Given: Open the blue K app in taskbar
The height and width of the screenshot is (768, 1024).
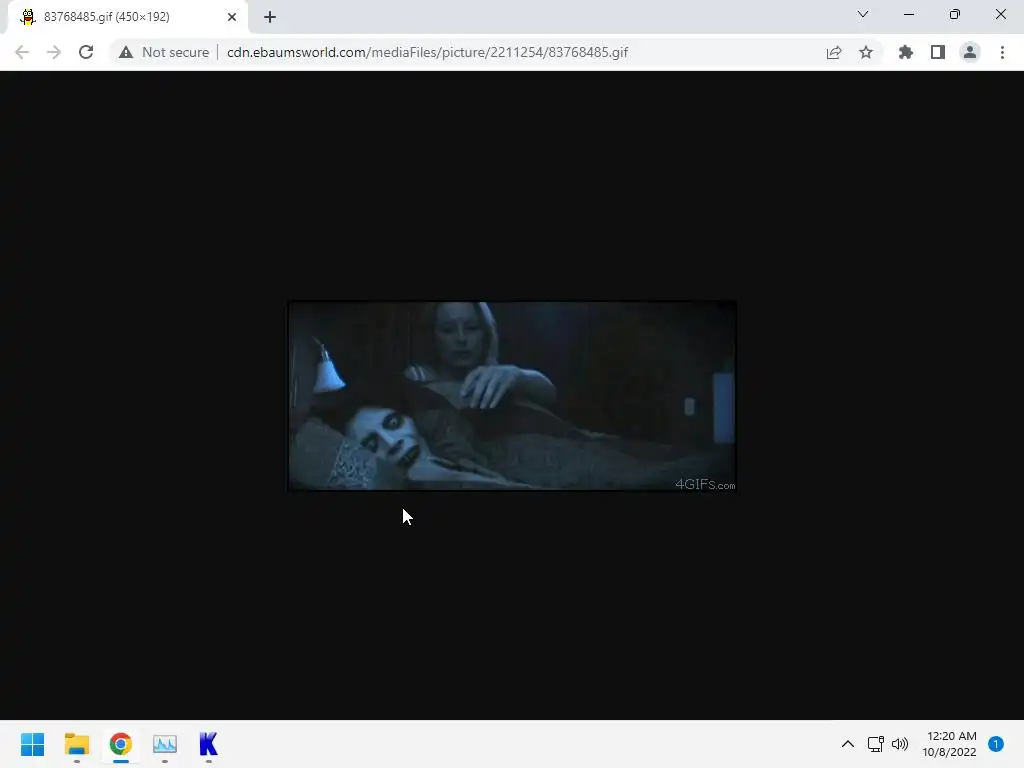Looking at the screenshot, I should 208,744.
